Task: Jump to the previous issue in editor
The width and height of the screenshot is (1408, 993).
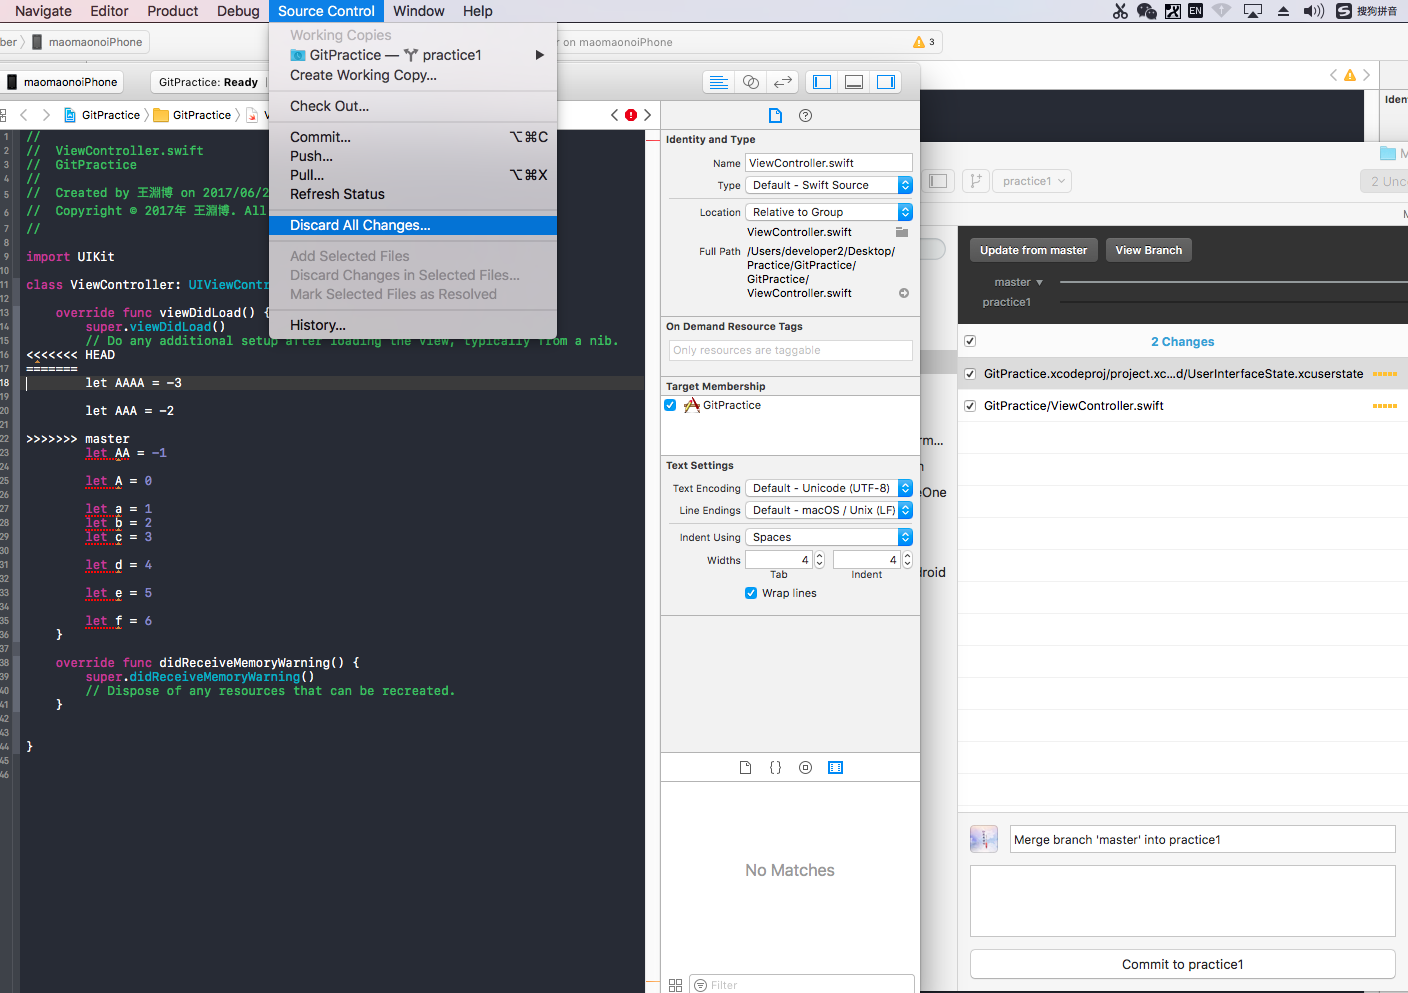Action: [615, 115]
